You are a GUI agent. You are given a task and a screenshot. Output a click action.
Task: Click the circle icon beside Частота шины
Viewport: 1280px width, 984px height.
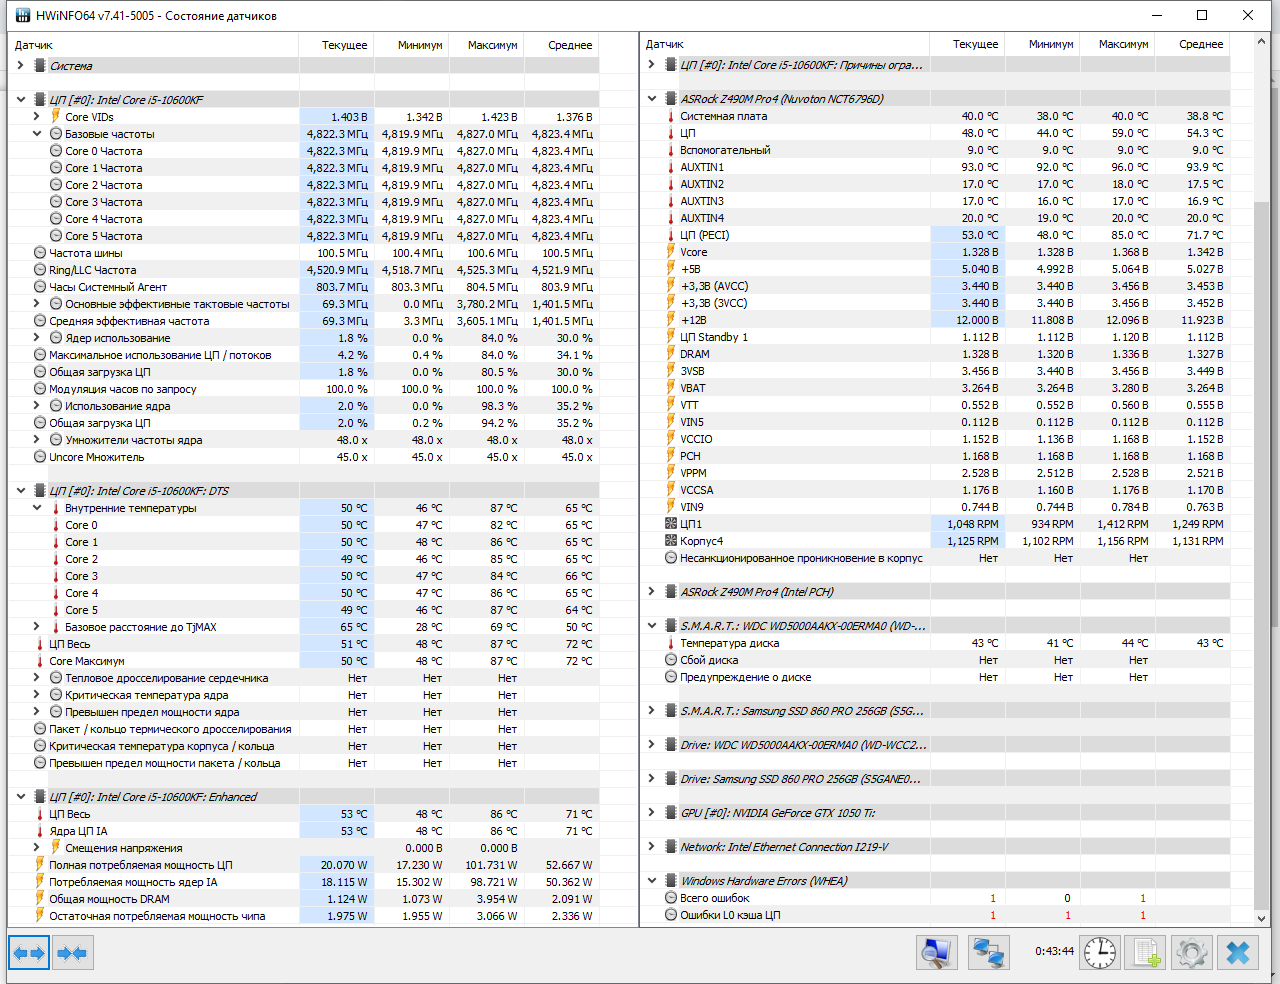point(40,253)
